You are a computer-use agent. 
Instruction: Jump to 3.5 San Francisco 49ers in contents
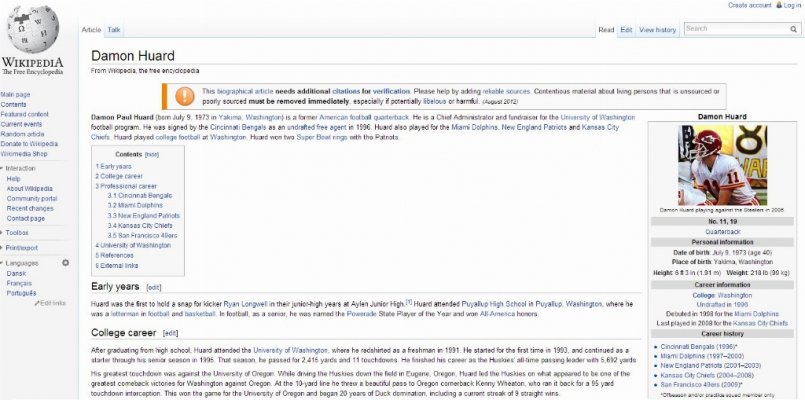(142, 236)
